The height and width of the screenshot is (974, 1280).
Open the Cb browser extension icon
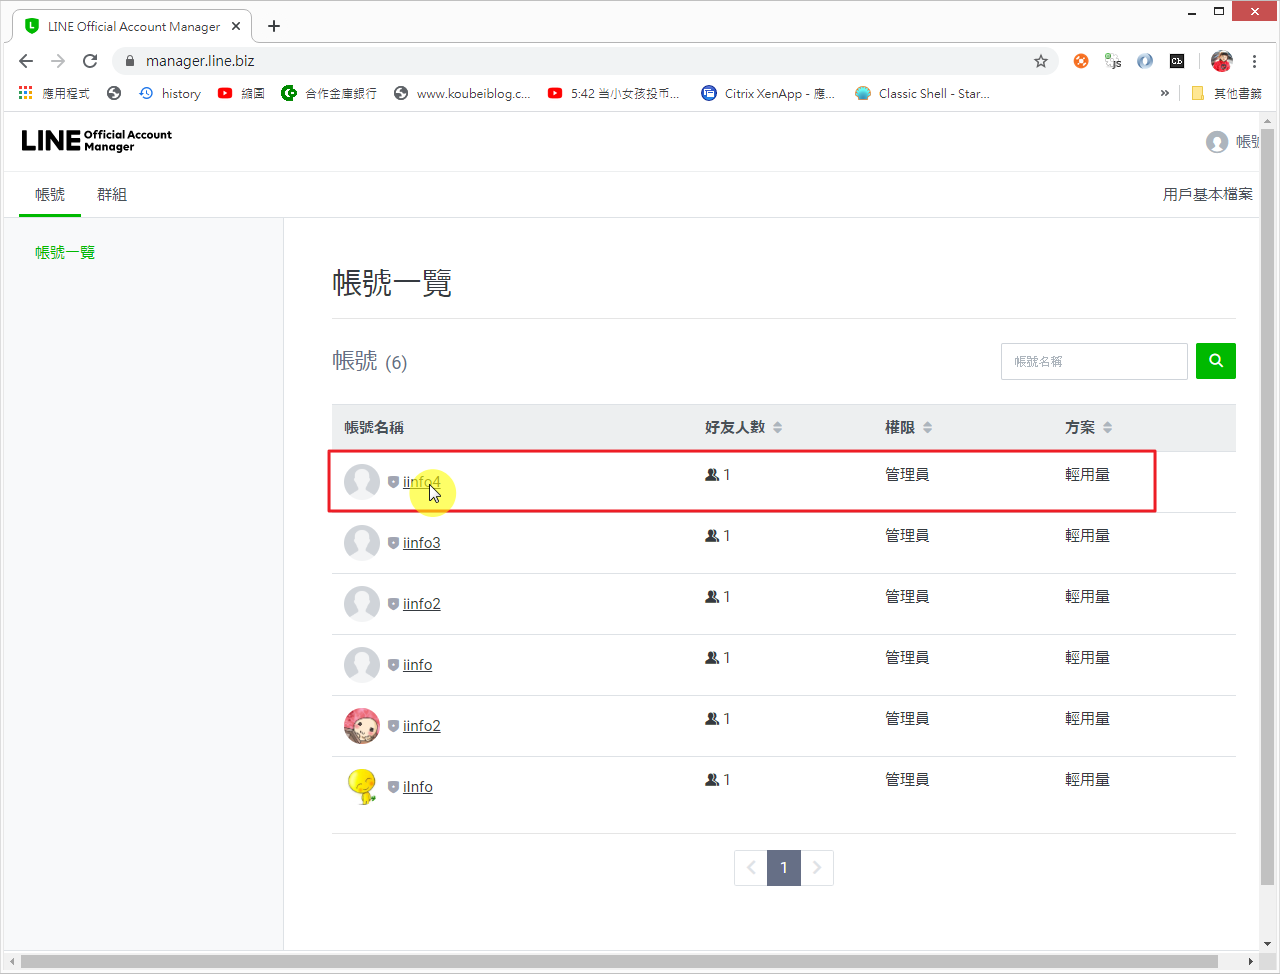1177,61
